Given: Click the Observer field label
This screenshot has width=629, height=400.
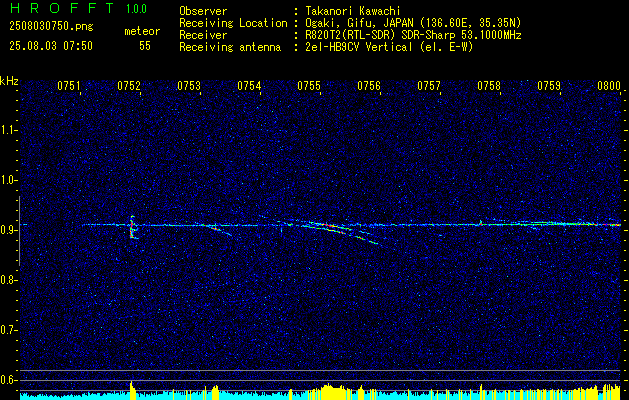Looking at the screenshot, I should point(203,11).
